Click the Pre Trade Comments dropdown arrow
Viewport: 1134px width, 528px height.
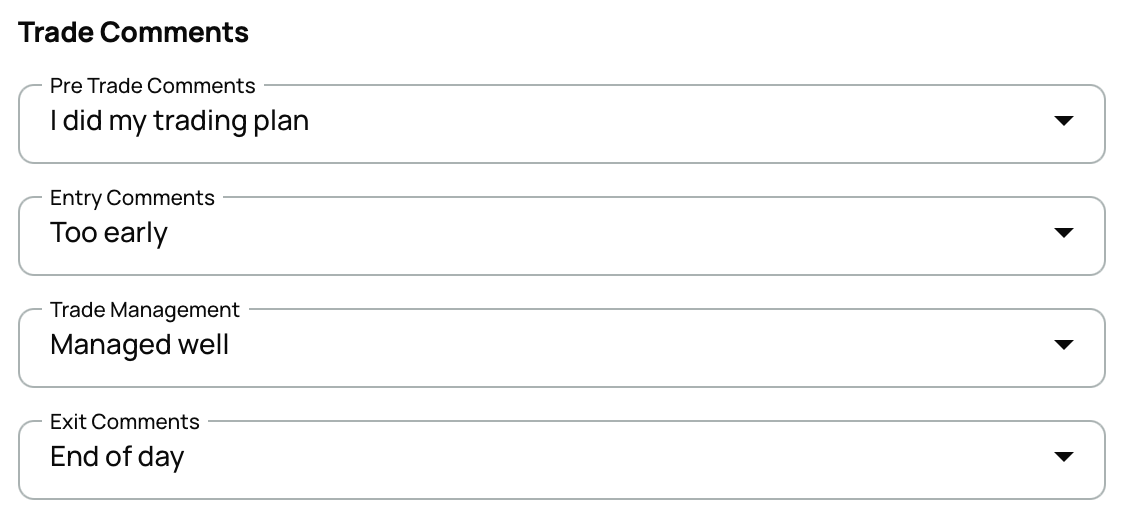[1064, 121]
